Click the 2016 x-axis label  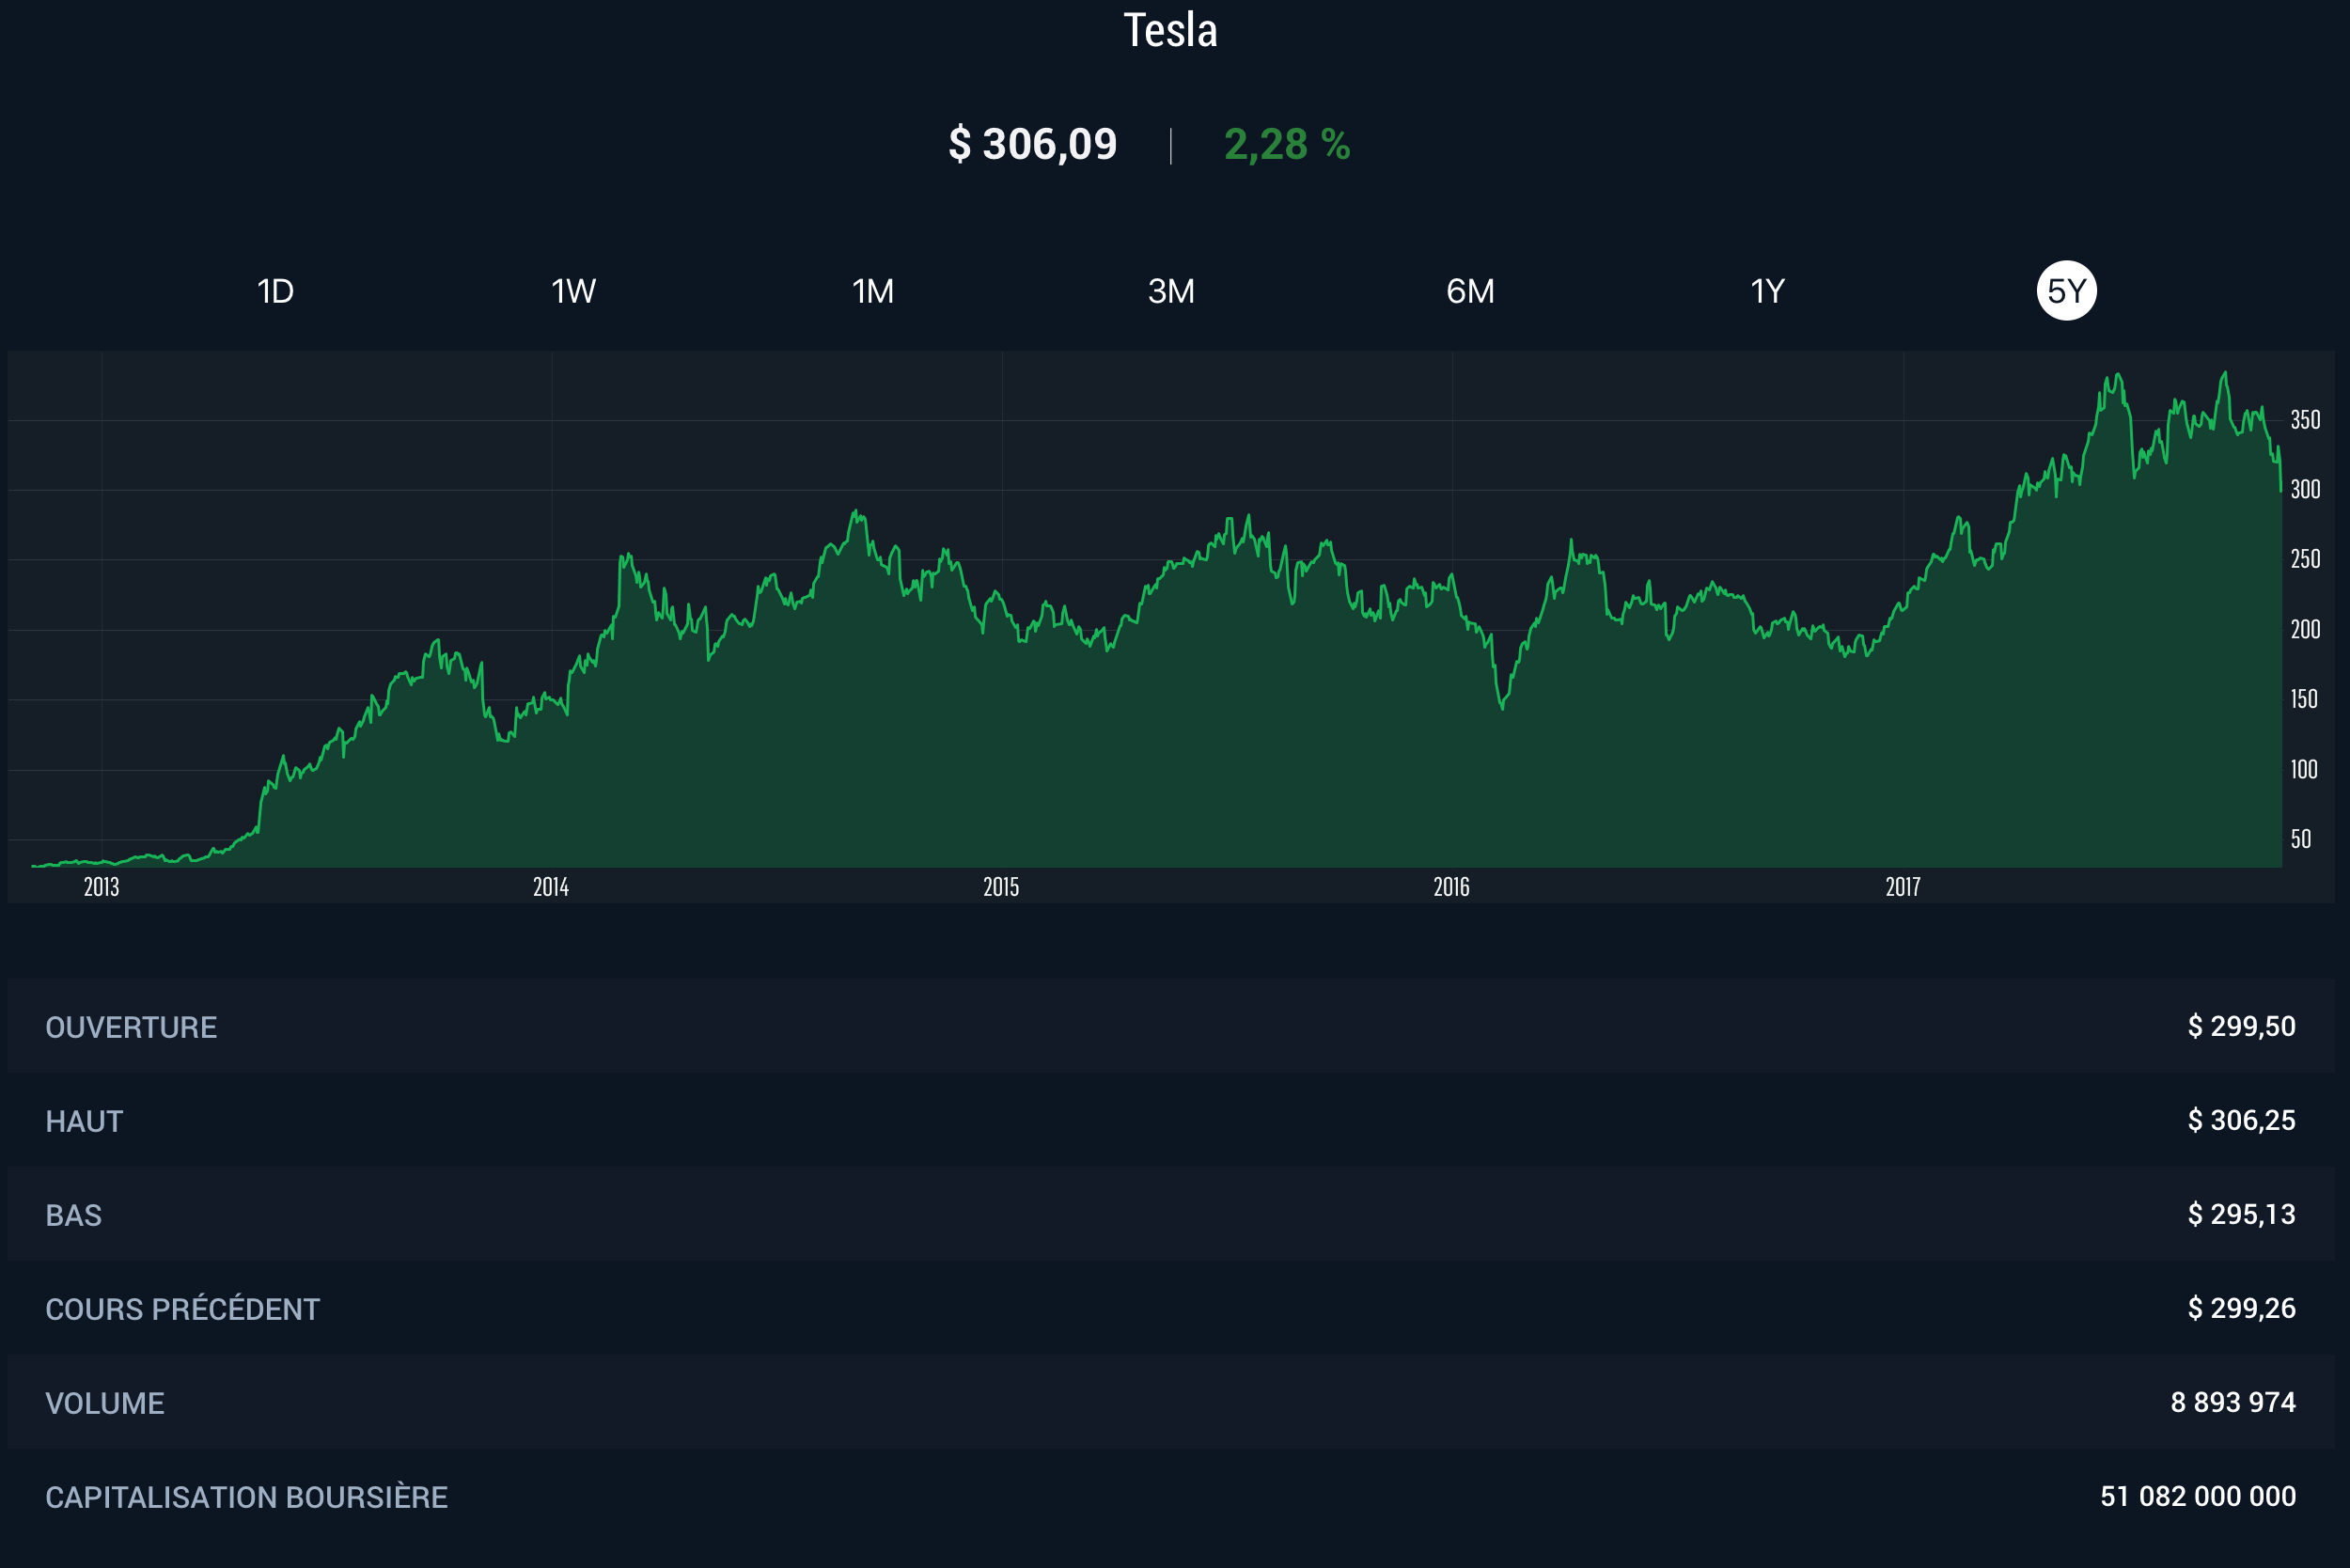1451,887
